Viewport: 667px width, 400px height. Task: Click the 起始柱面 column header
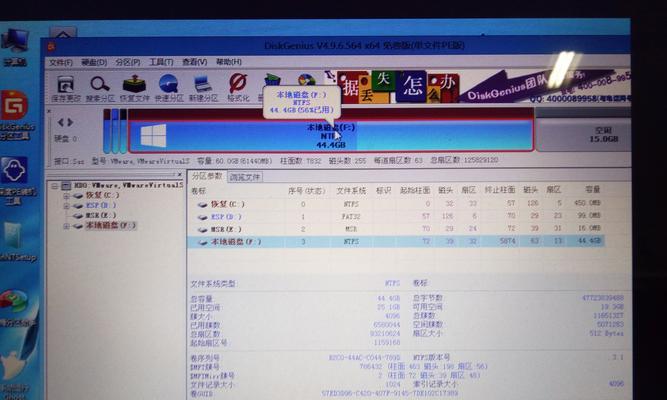click(x=415, y=190)
